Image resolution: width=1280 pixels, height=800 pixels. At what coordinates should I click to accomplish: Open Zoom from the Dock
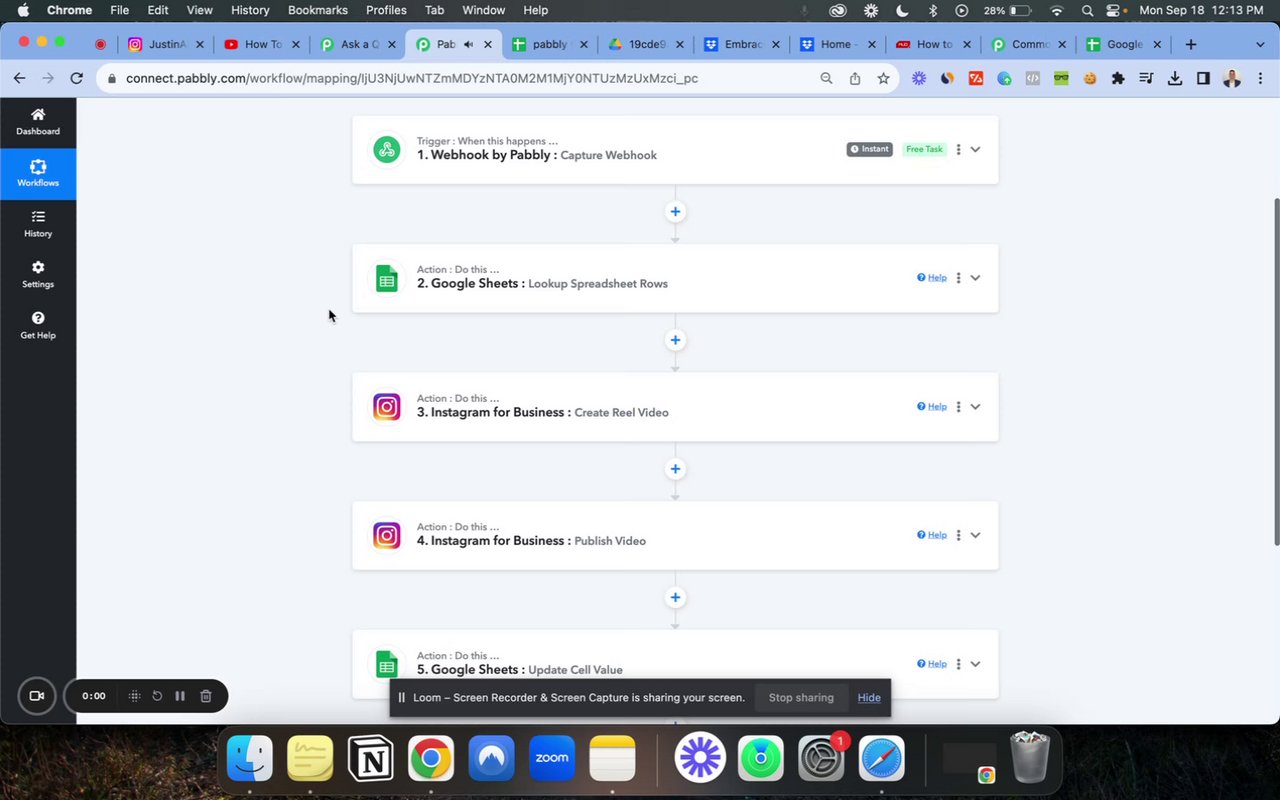pos(551,760)
